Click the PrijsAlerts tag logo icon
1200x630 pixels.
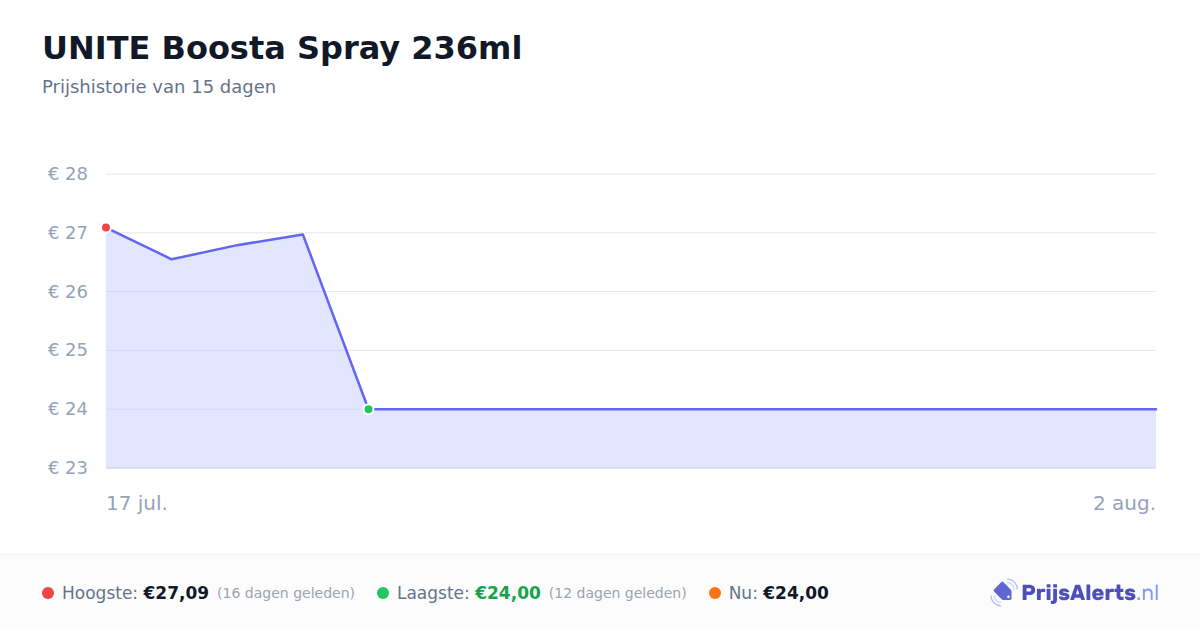pos(1003,593)
